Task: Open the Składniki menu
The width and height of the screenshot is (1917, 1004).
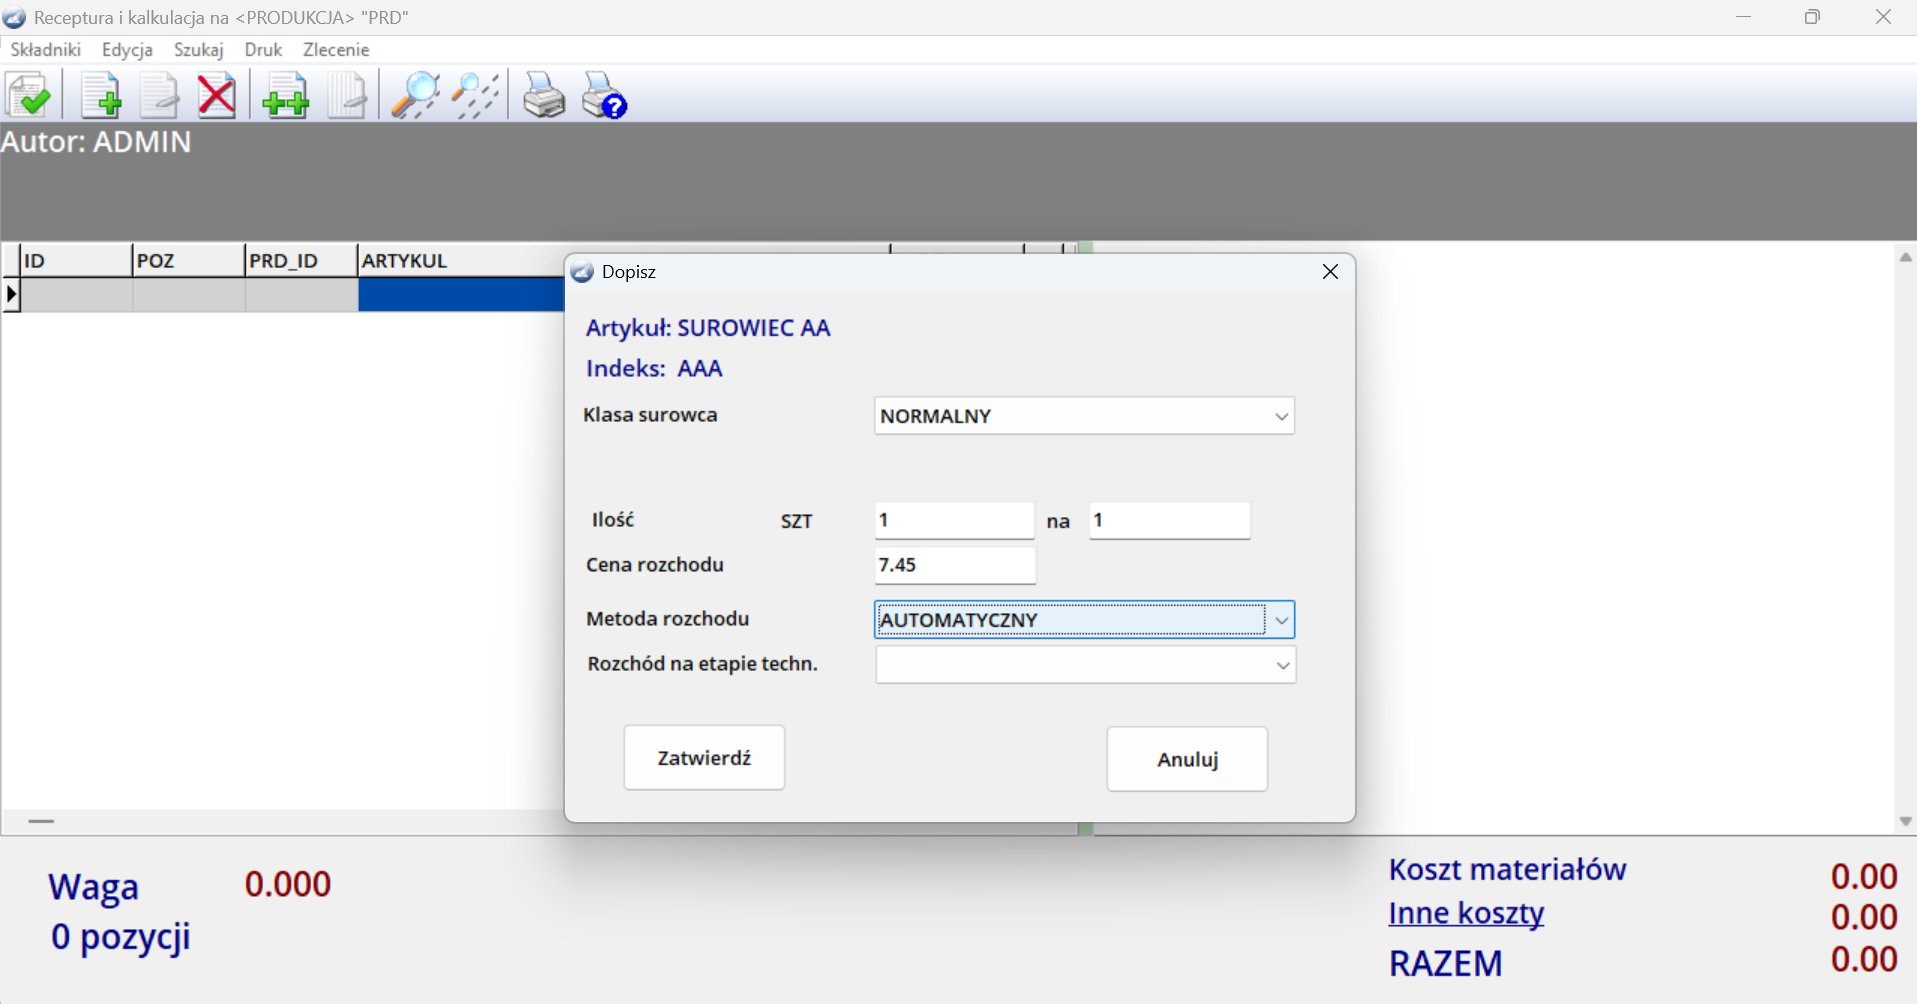Action: pyautogui.click(x=45, y=50)
